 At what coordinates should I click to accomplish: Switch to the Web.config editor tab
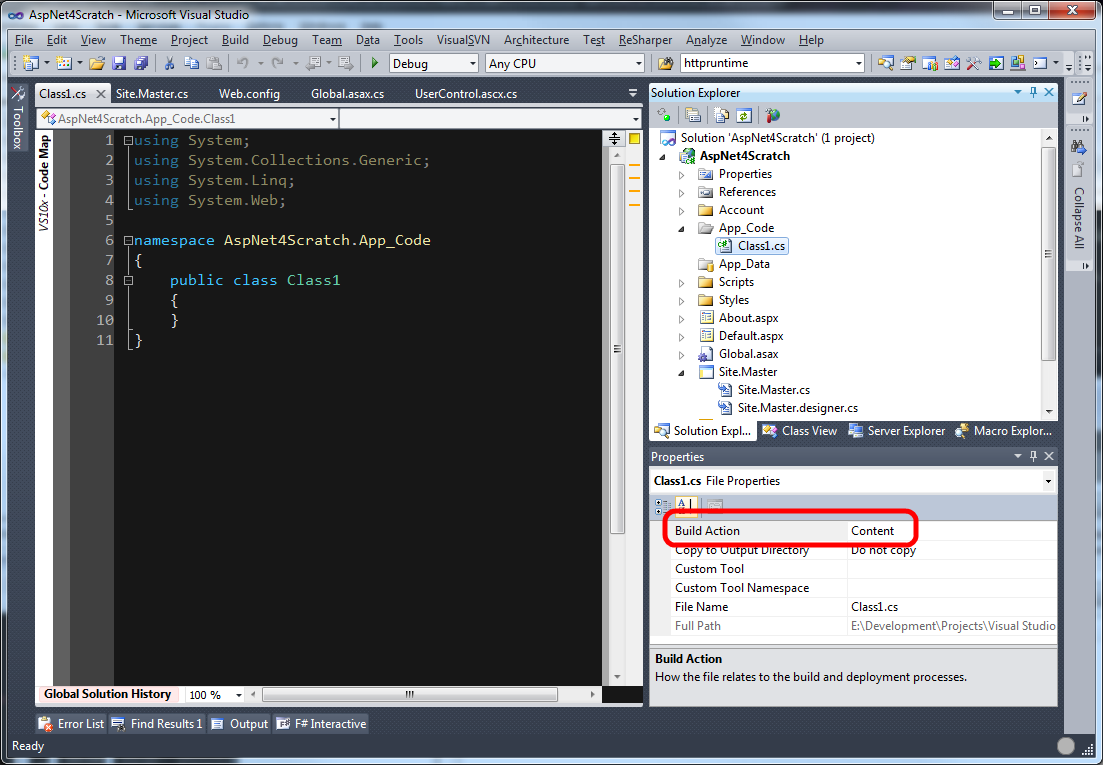pos(249,94)
